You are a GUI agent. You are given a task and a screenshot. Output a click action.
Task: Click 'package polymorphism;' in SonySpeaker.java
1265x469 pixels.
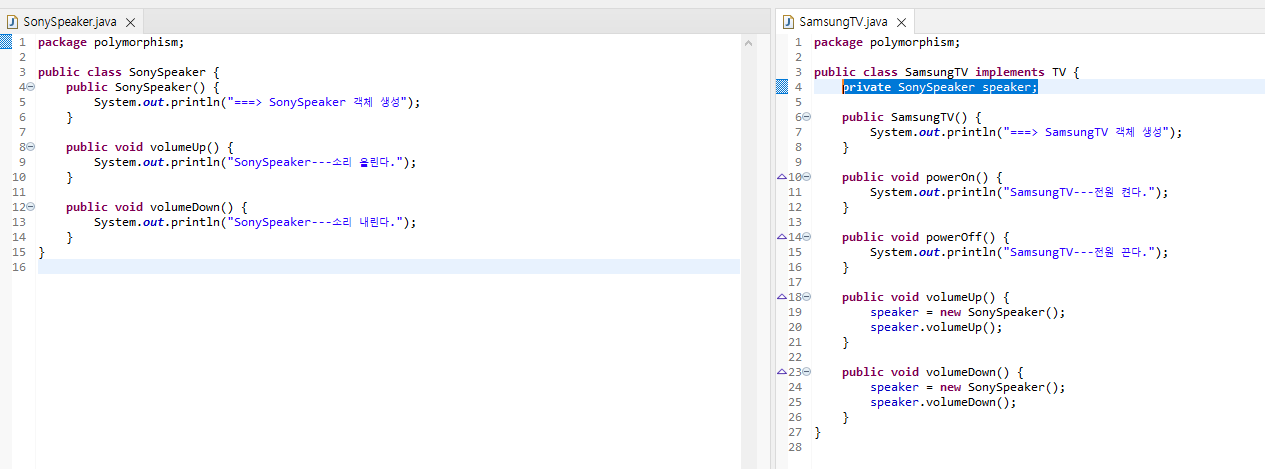click(111, 42)
